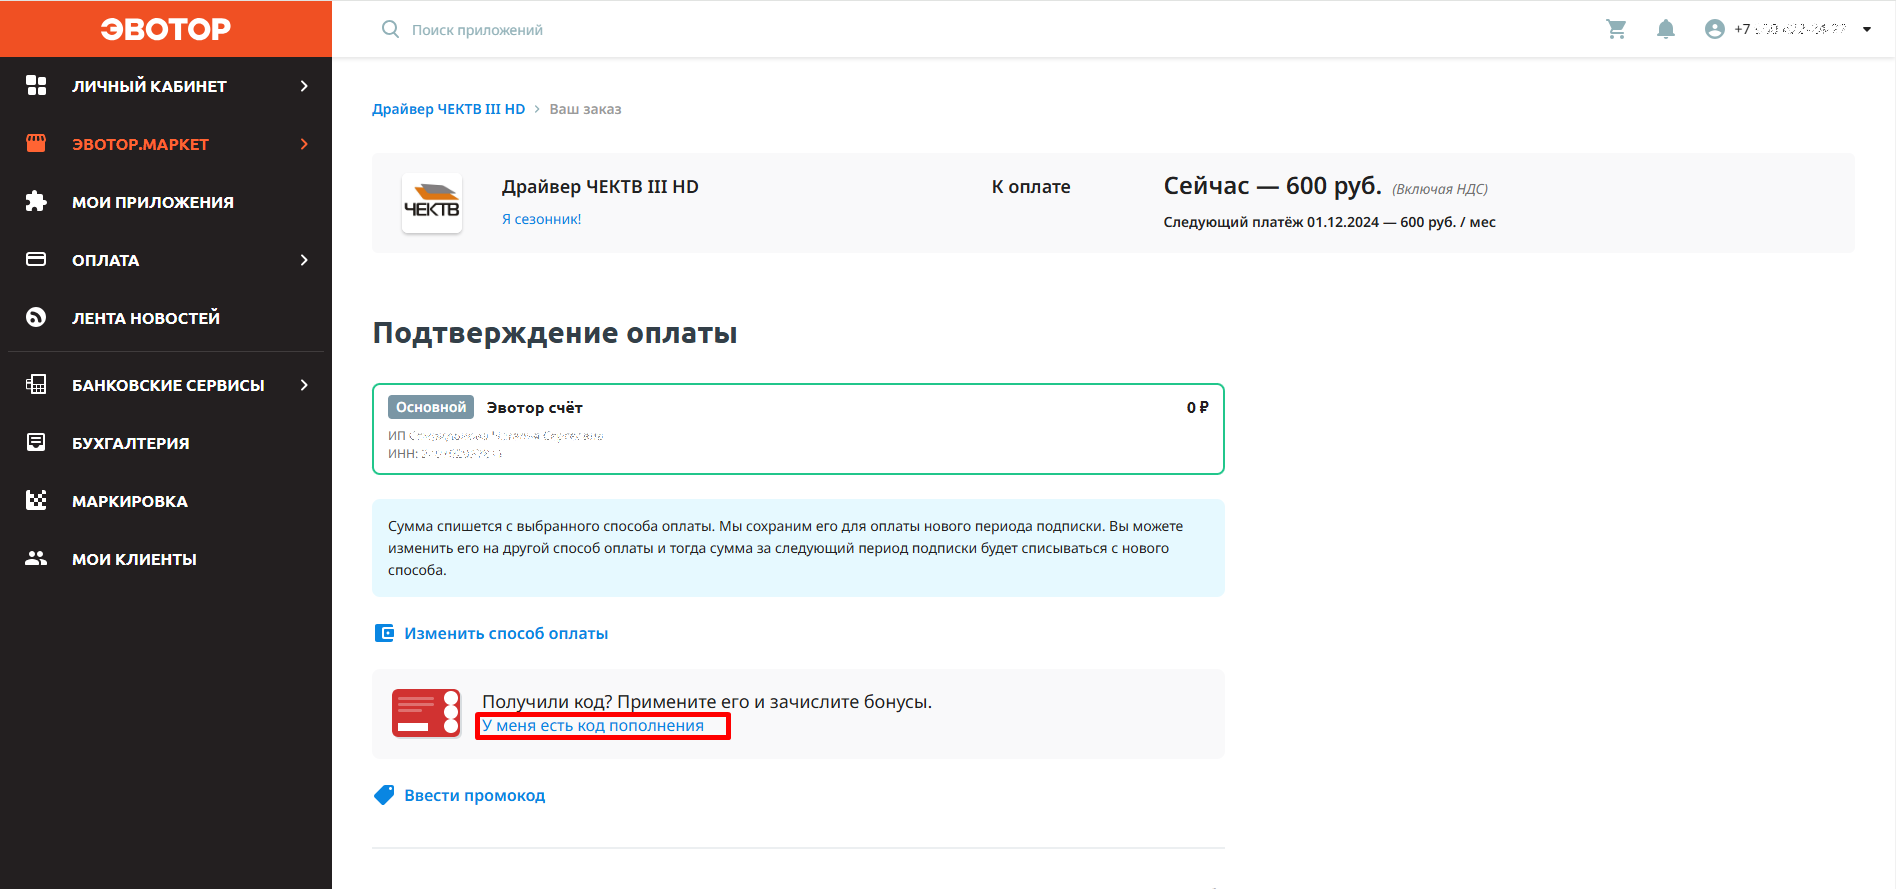The height and width of the screenshot is (889, 1896).
Task: Click the Драйвер ЧЕКТВ III HD breadcrumb
Action: click(448, 109)
